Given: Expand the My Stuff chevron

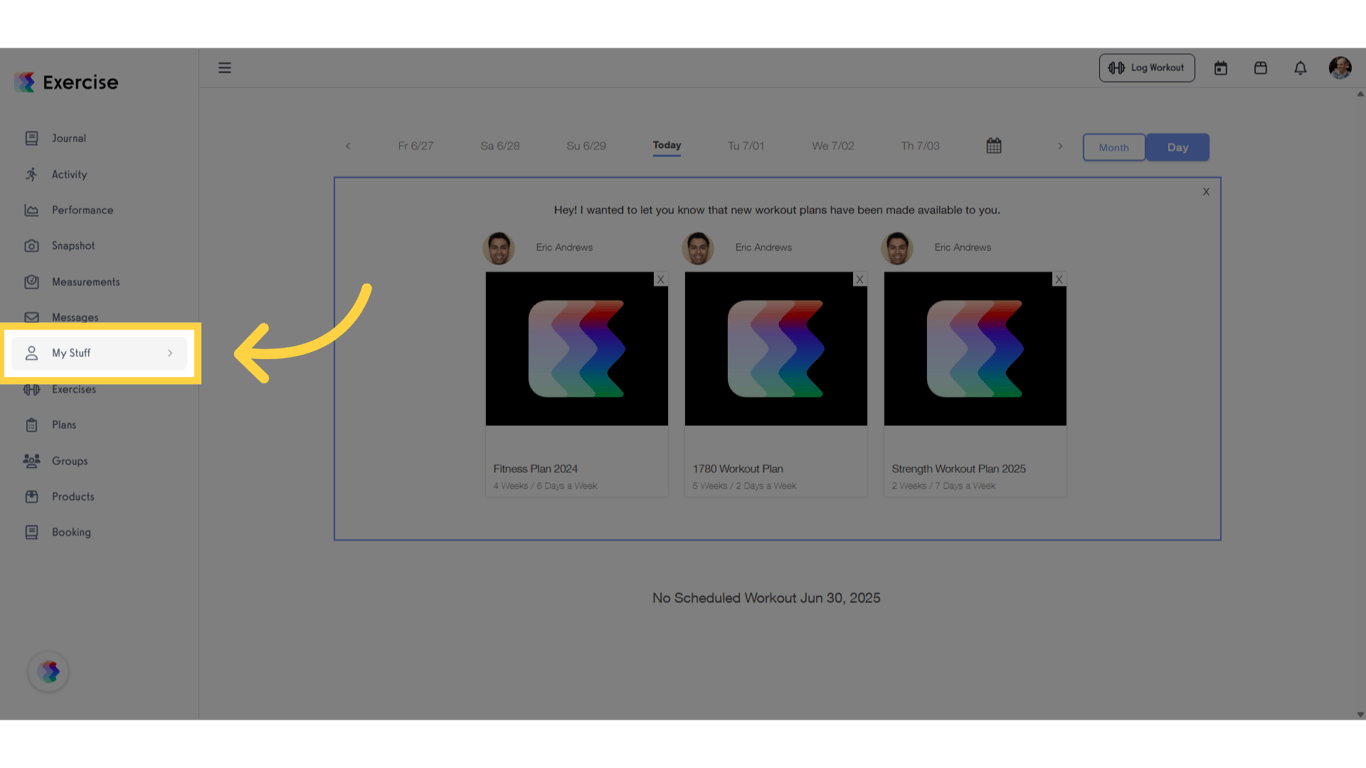Looking at the screenshot, I should pyautogui.click(x=170, y=353).
